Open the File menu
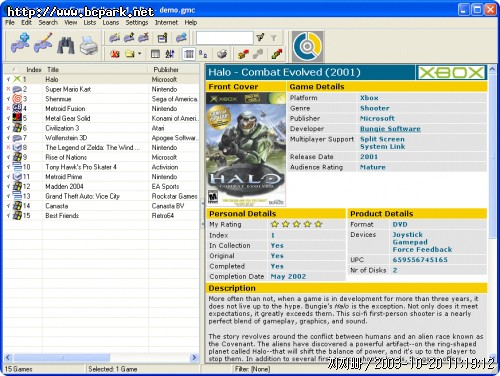The height and width of the screenshot is (376, 500). click(x=10, y=22)
